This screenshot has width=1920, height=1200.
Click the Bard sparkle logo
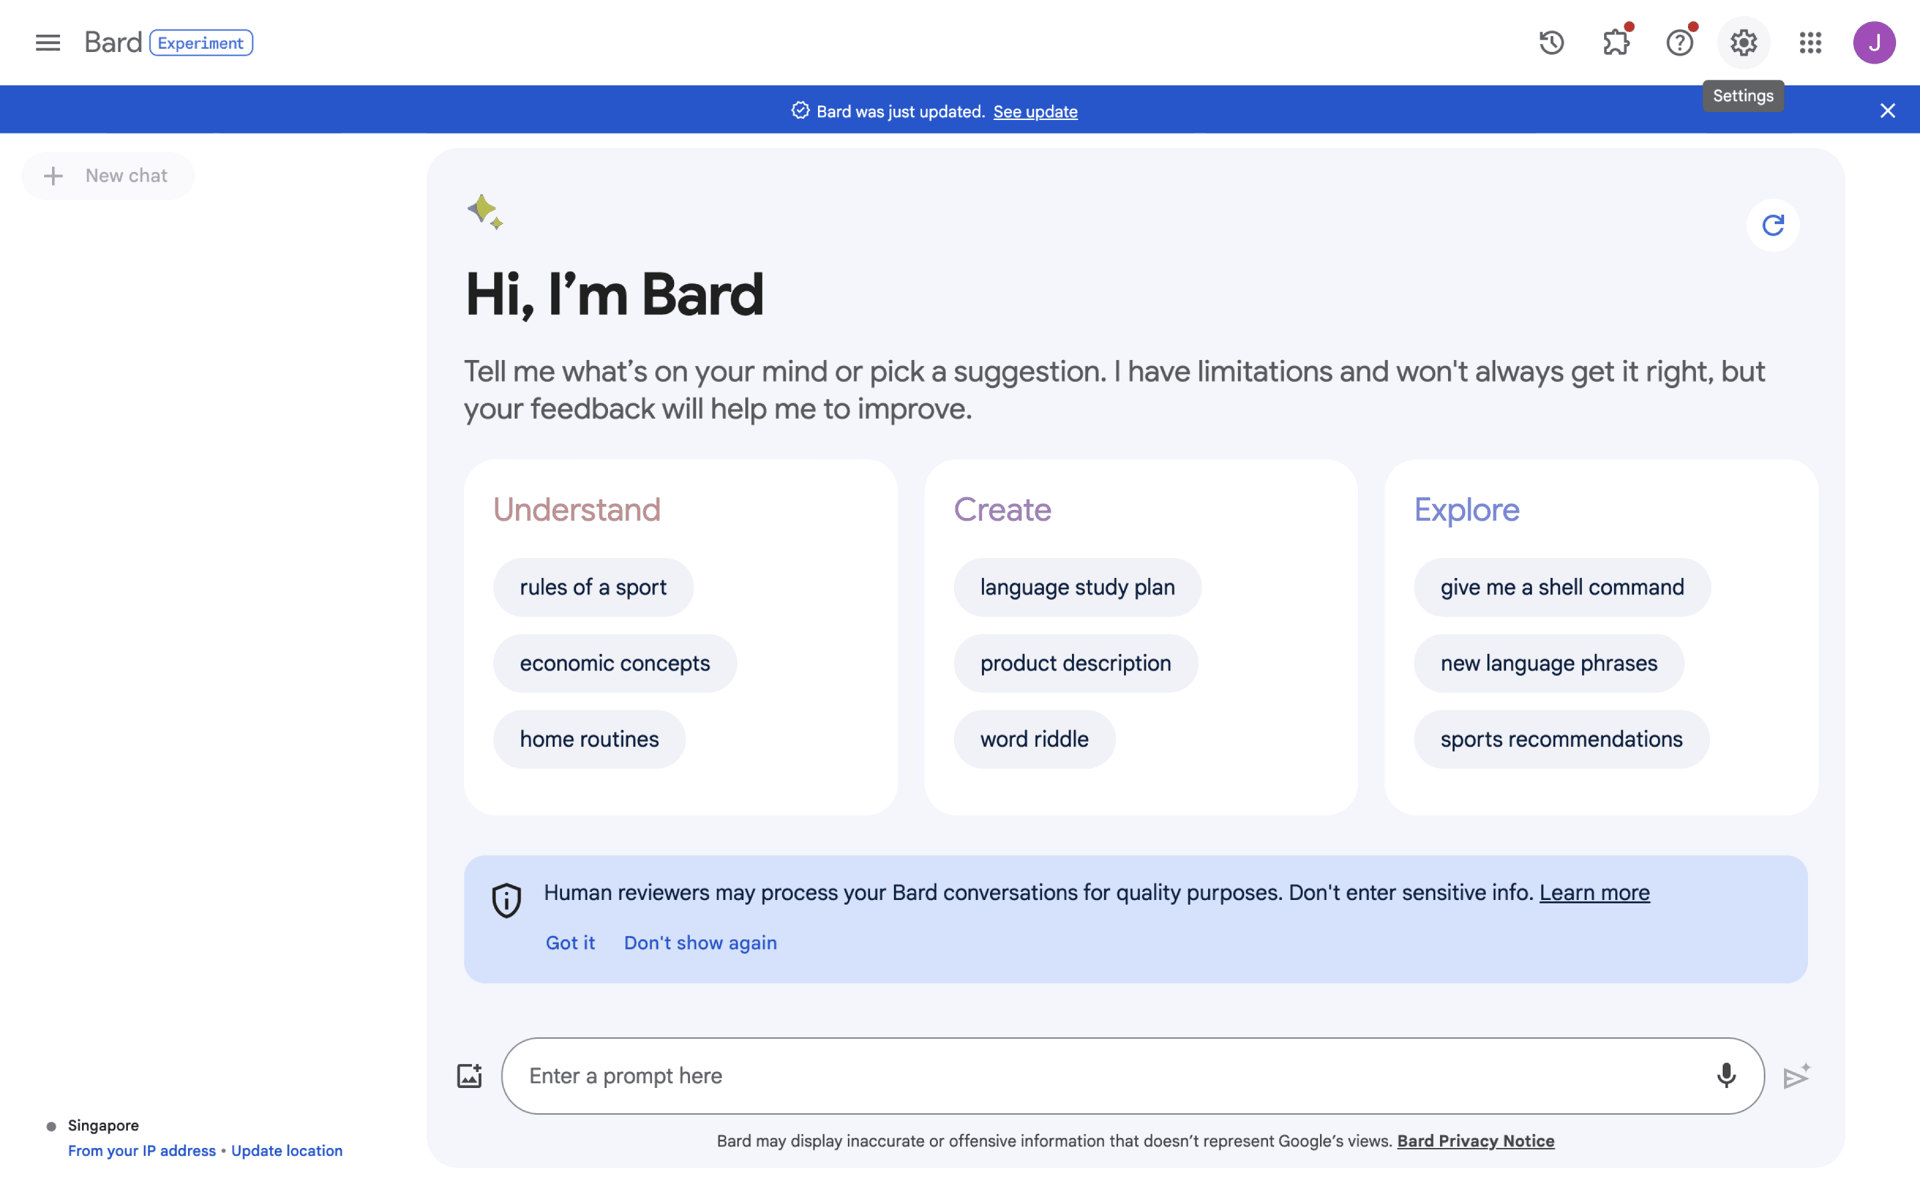(485, 212)
